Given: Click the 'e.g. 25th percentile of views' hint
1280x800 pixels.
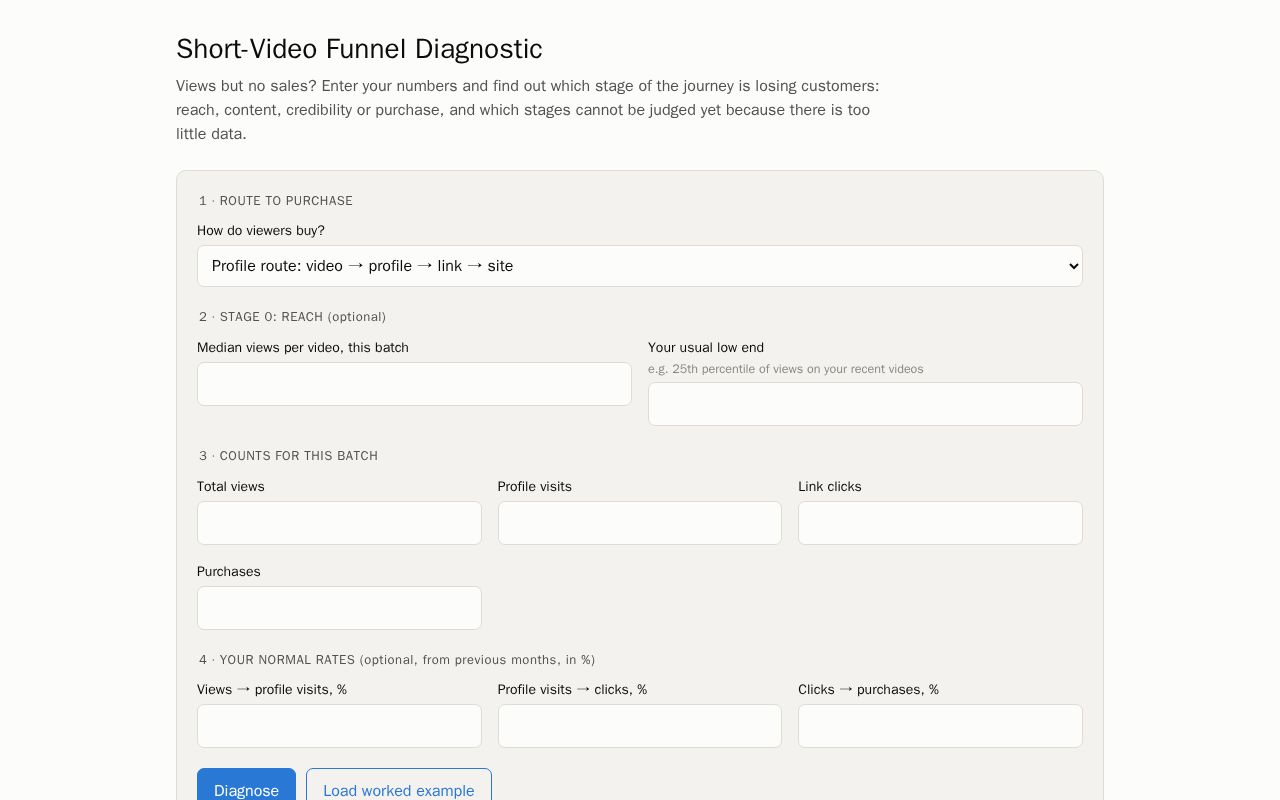Looking at the screenshot, I should click(786, 369).
